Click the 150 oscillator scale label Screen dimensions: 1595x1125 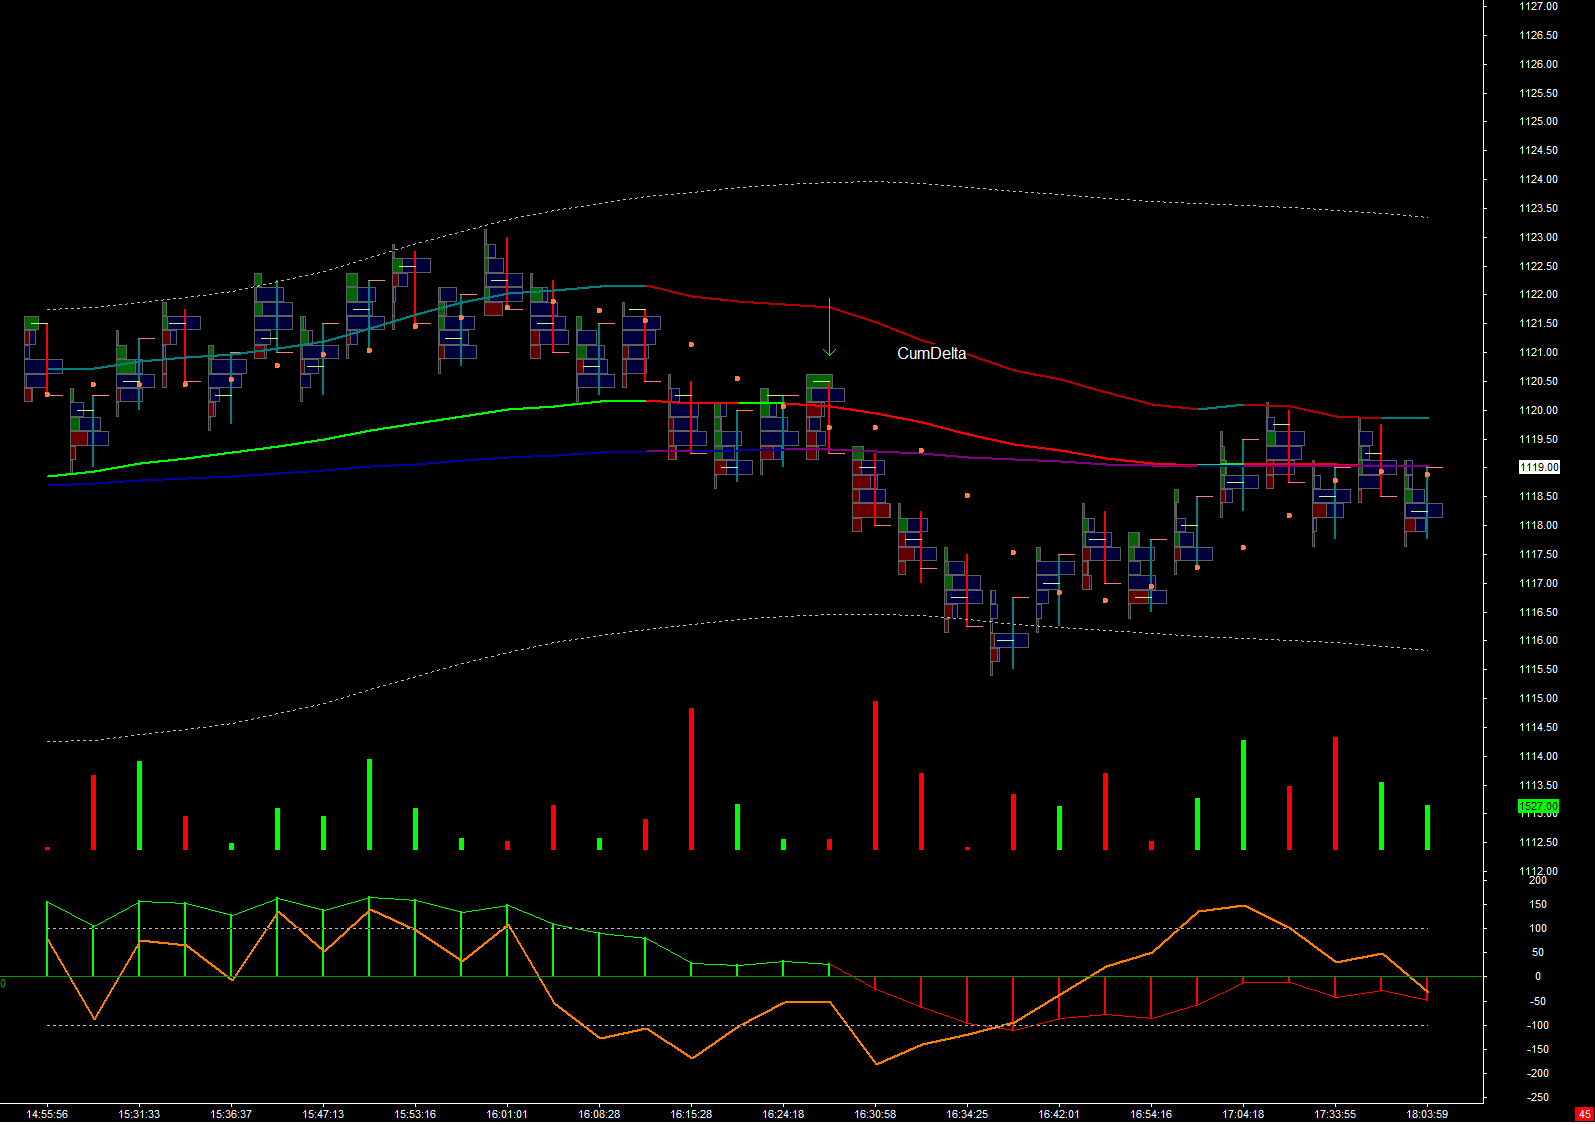coord(1538,904)
